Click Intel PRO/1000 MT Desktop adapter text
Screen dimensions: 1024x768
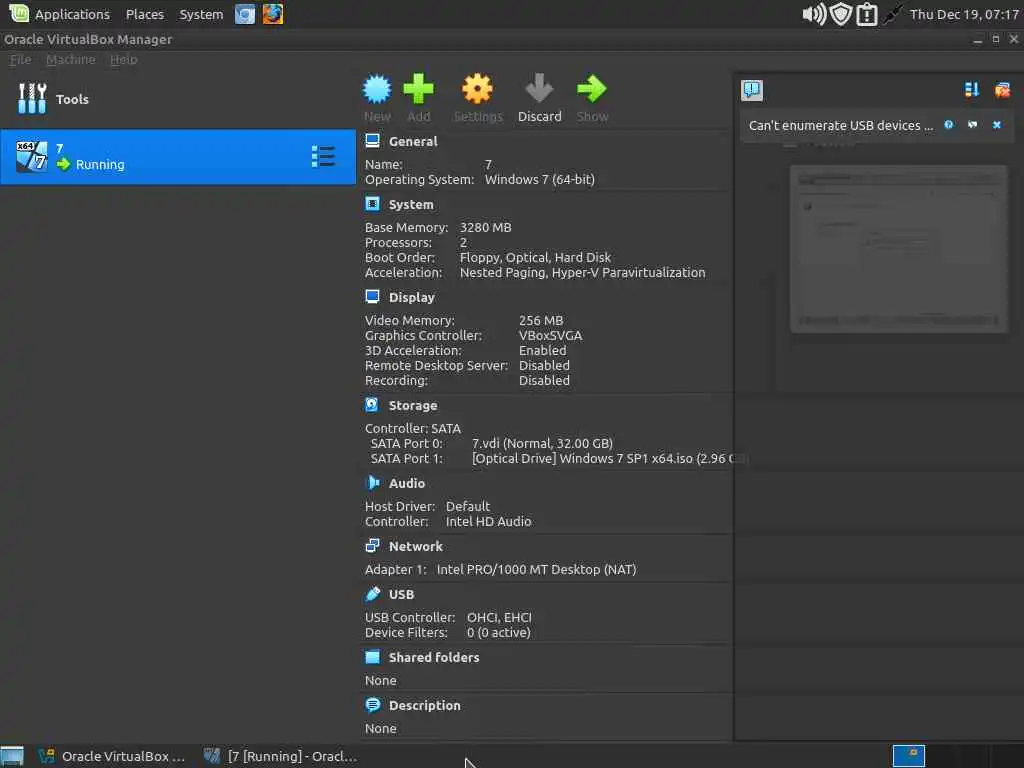click(536, 569)
